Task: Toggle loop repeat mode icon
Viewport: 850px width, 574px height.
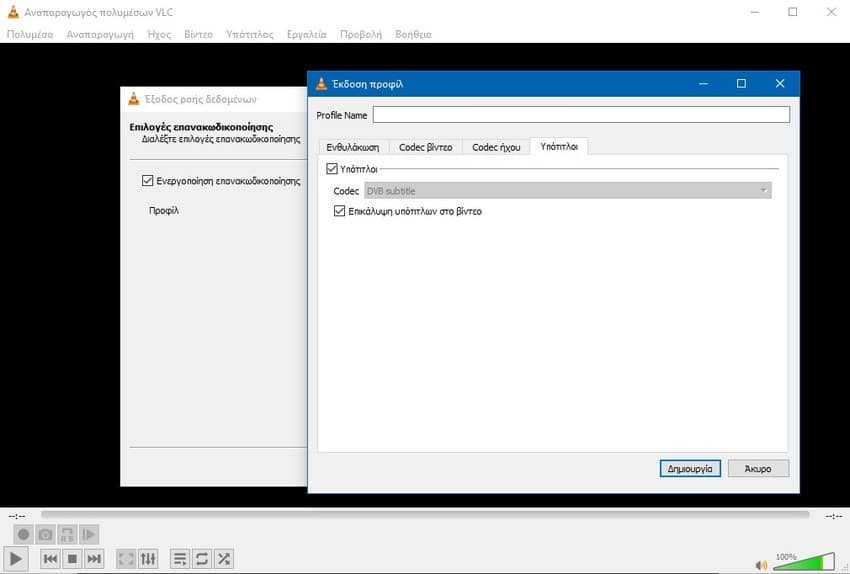Action: (202, 558)
